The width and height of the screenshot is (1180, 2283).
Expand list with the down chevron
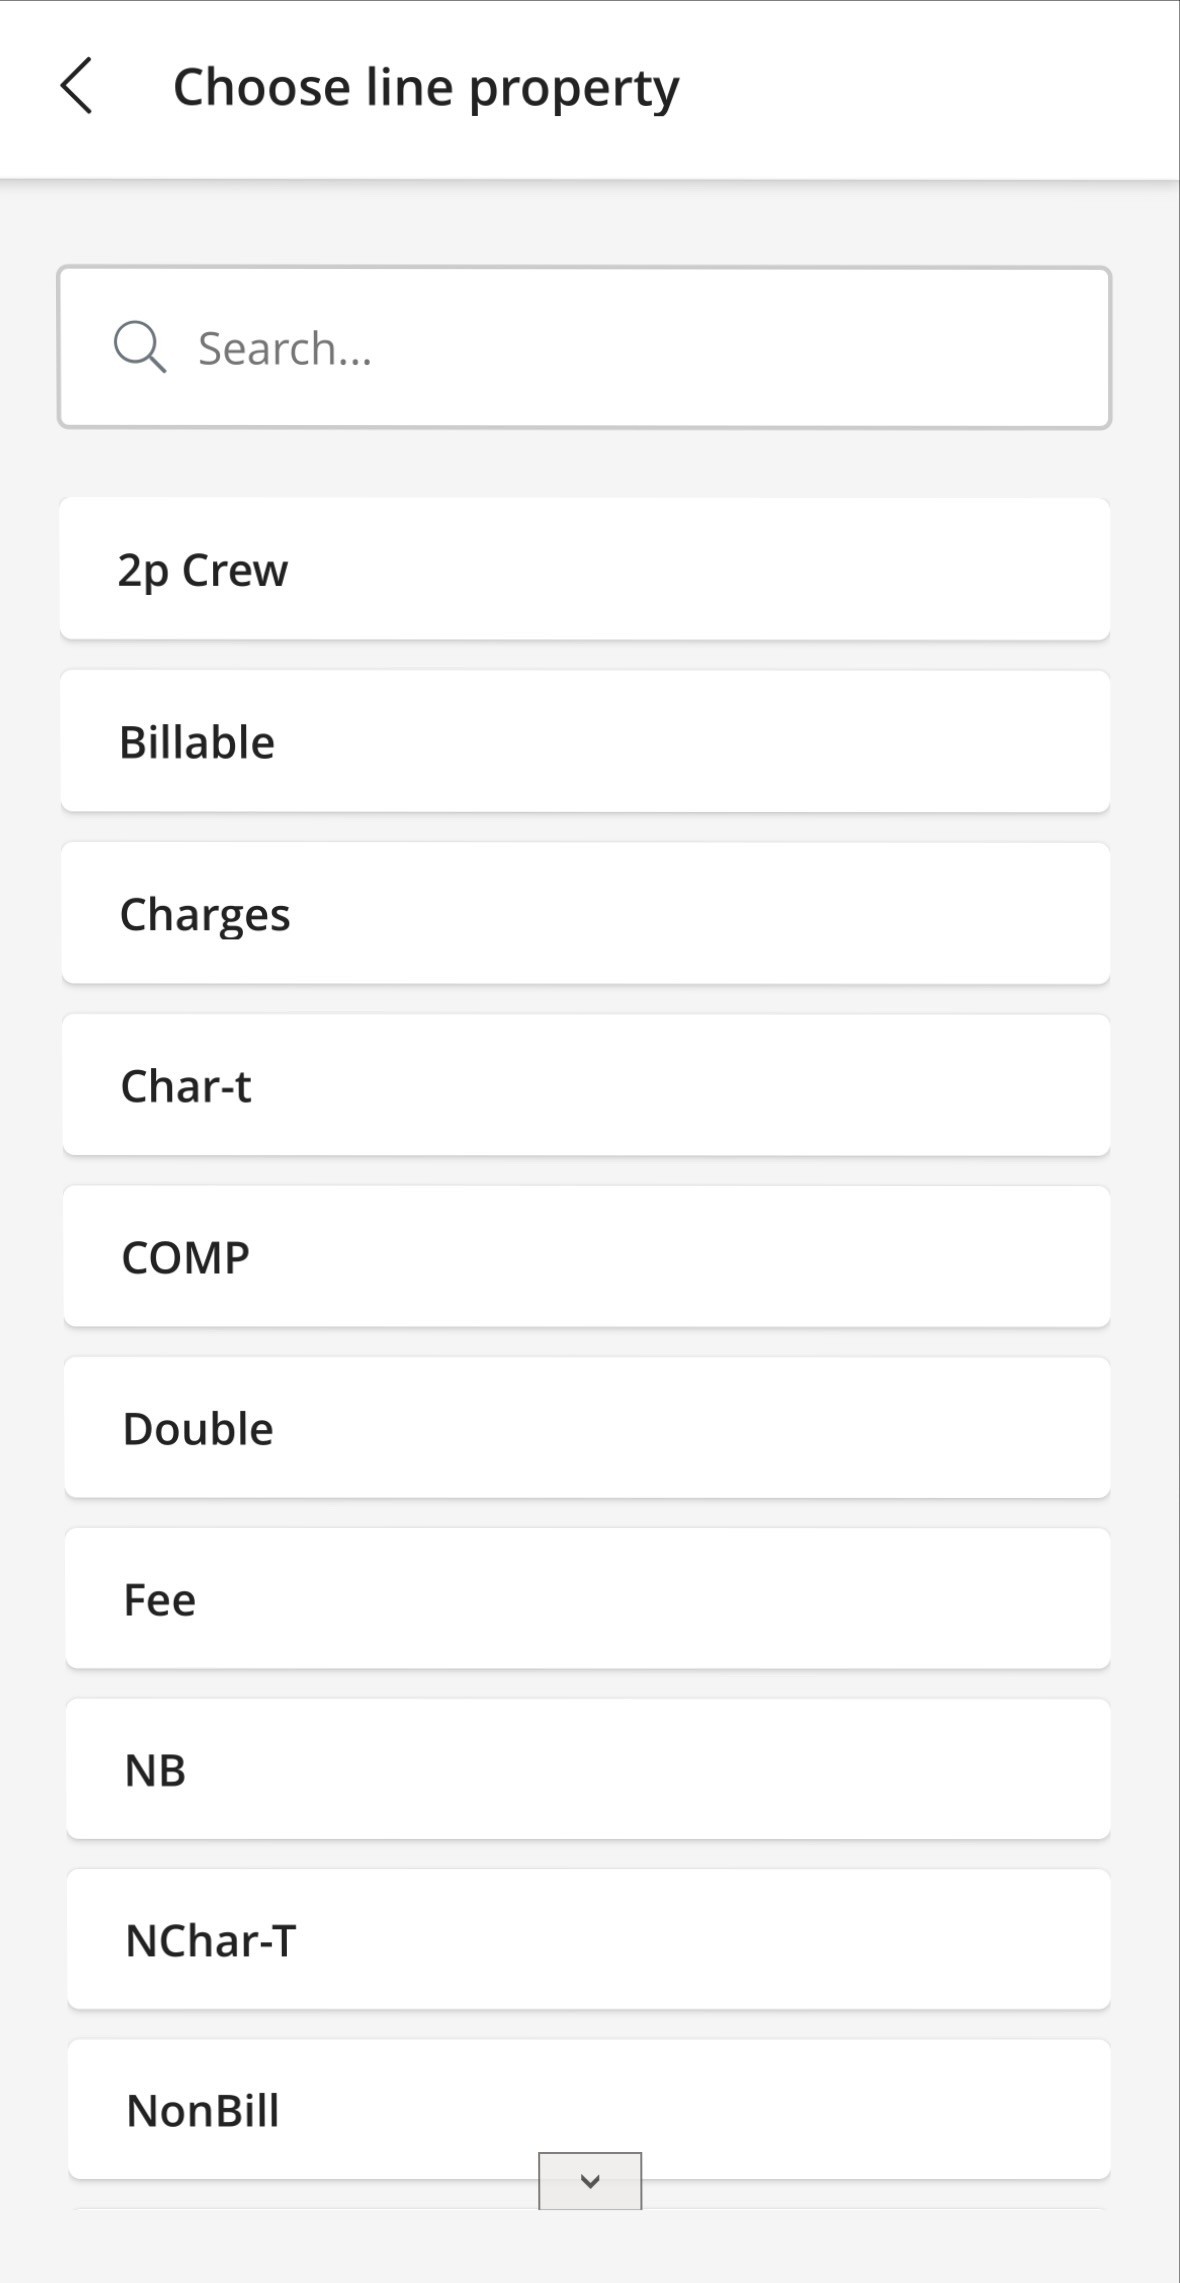point(590,2181)
